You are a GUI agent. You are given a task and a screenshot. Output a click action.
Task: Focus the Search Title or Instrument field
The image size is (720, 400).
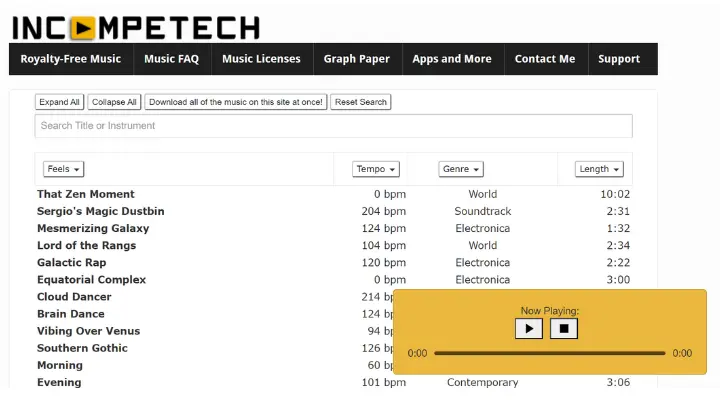[x=333, y=126]
